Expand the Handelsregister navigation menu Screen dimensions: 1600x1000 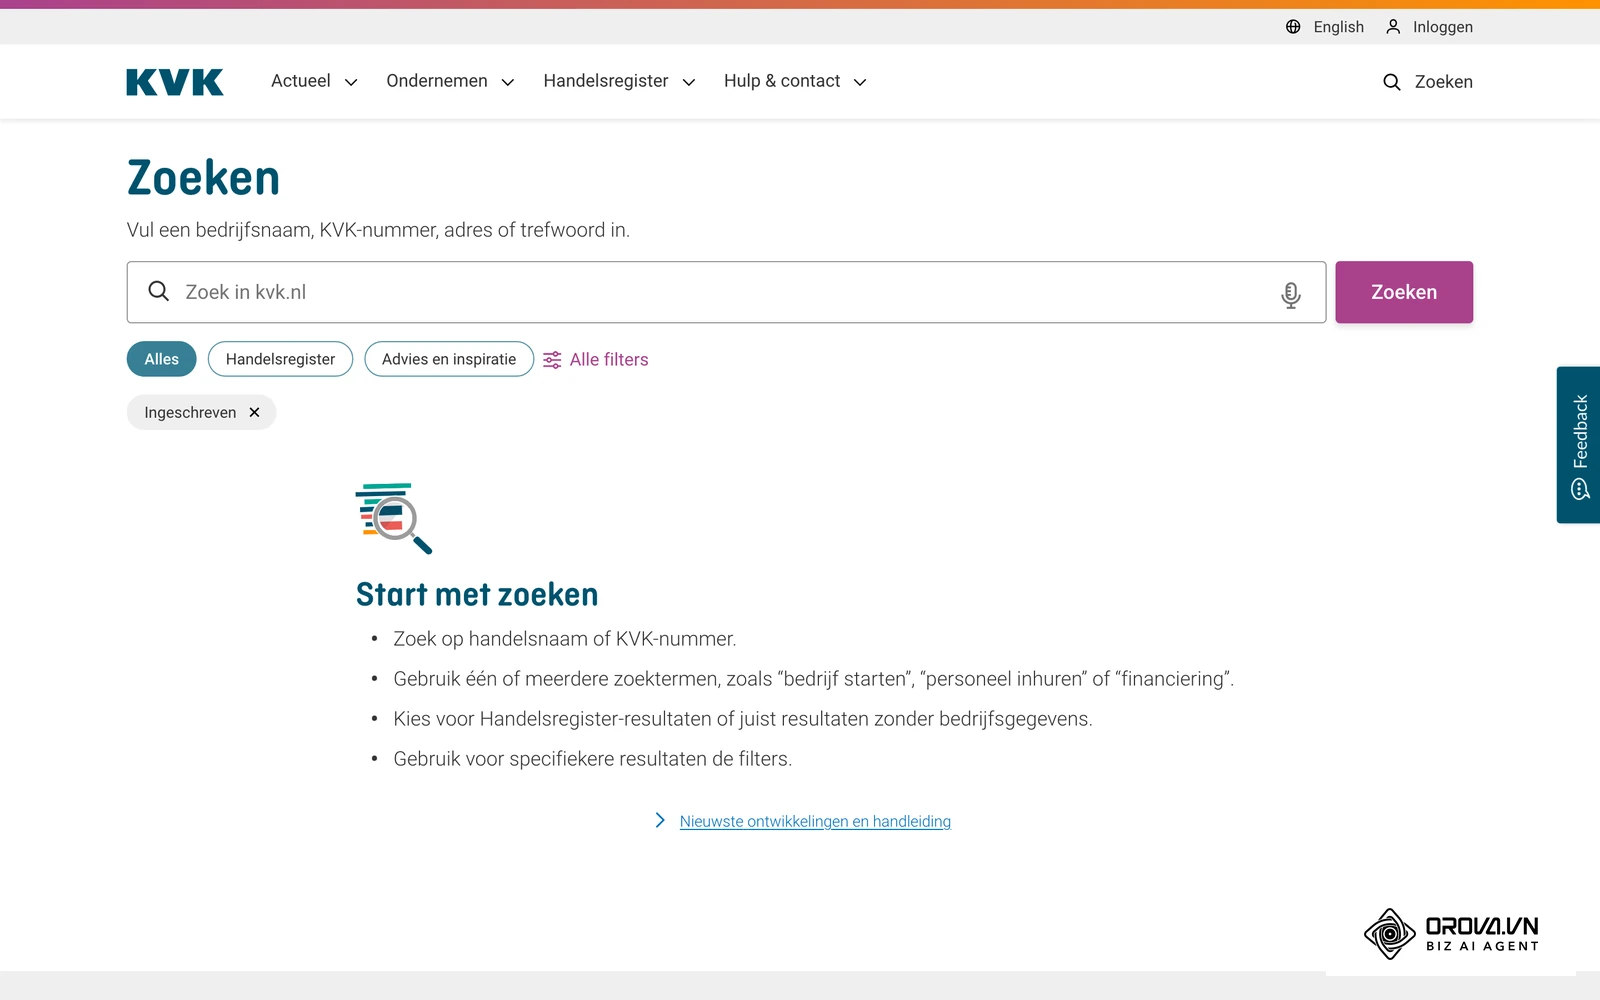tap(619, 81)
